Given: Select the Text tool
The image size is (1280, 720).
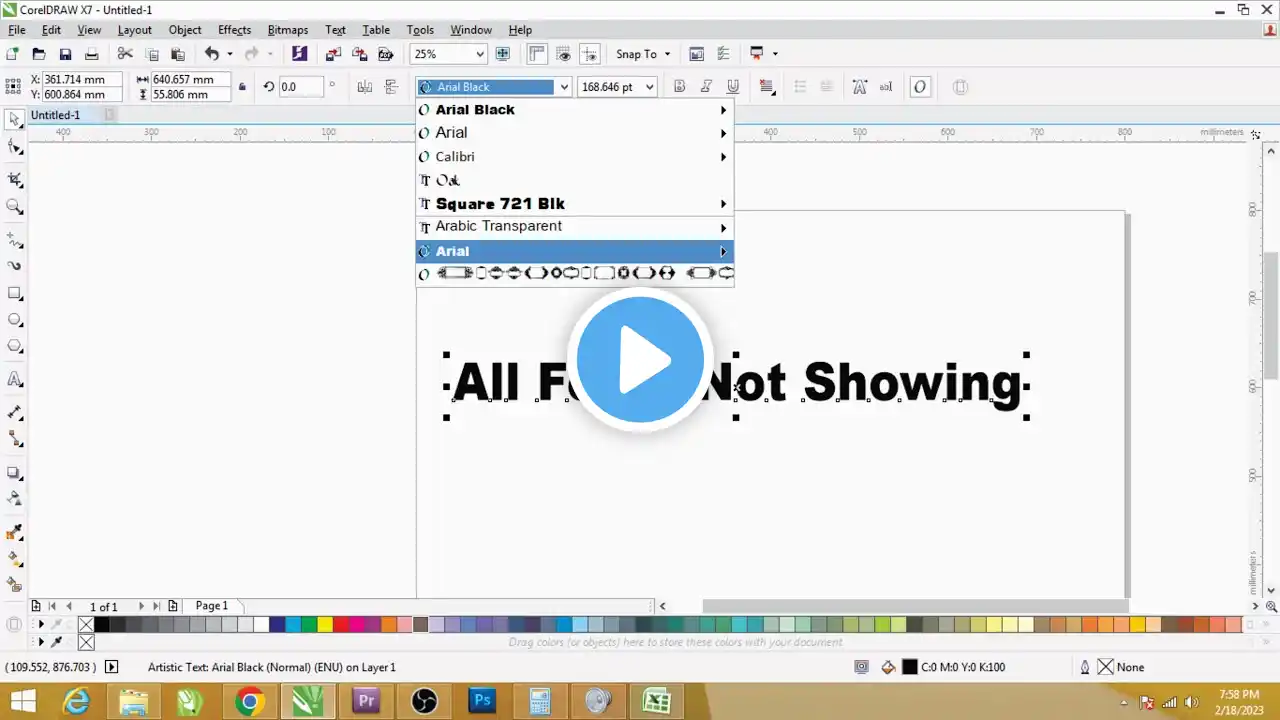Looking at the screenshot, I should click(14, 380).
